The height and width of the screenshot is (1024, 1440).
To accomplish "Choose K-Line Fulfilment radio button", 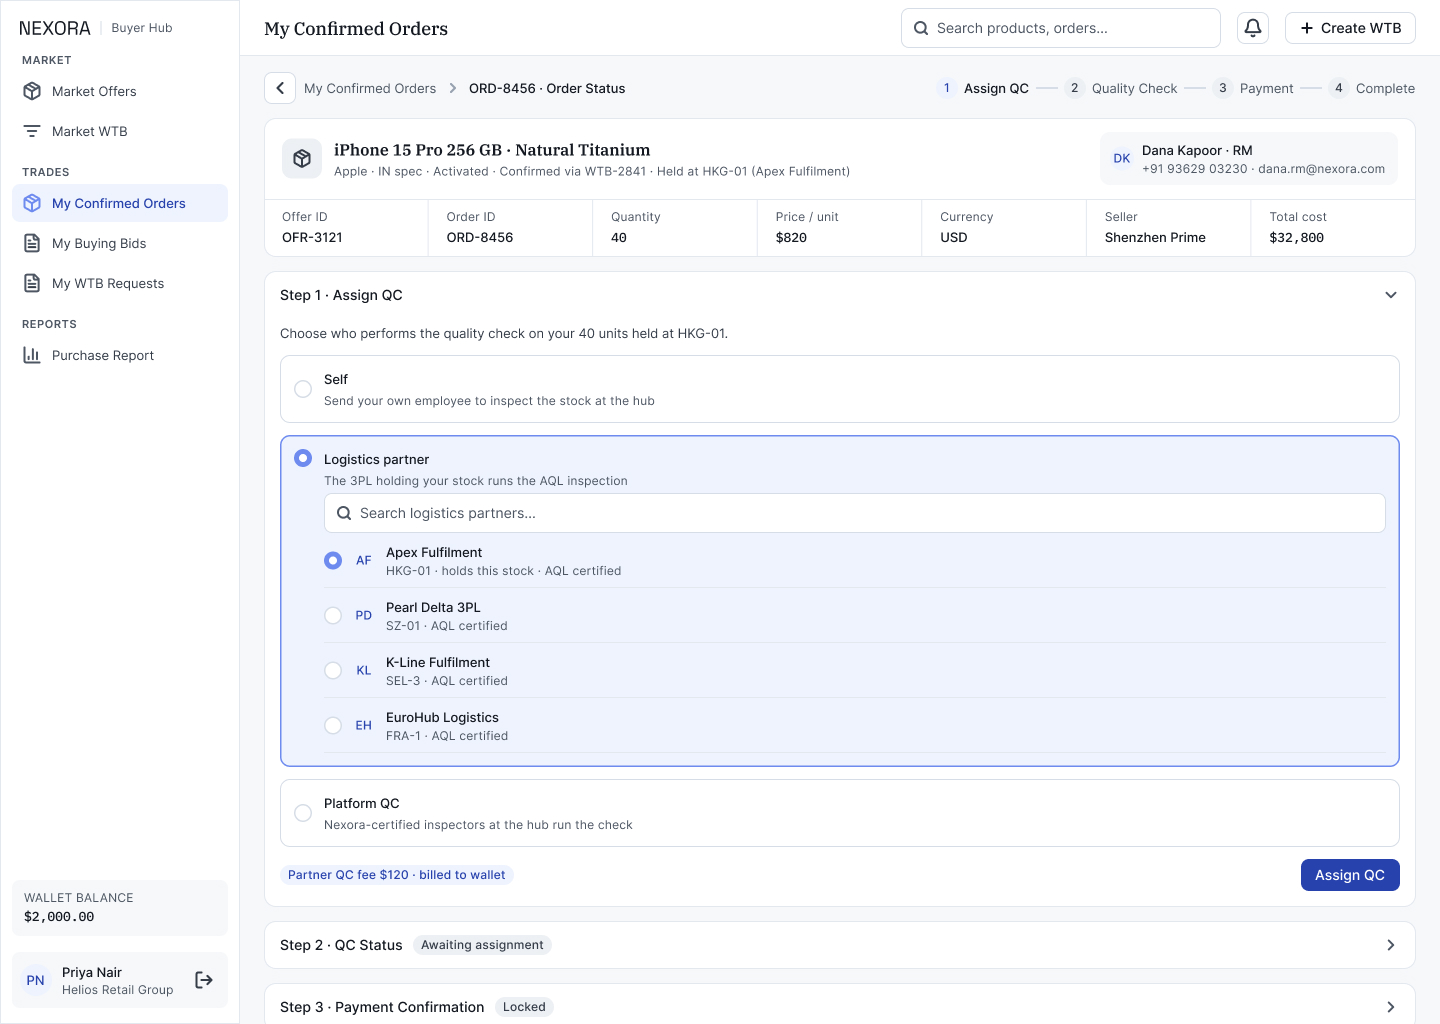I will (333, 671).
